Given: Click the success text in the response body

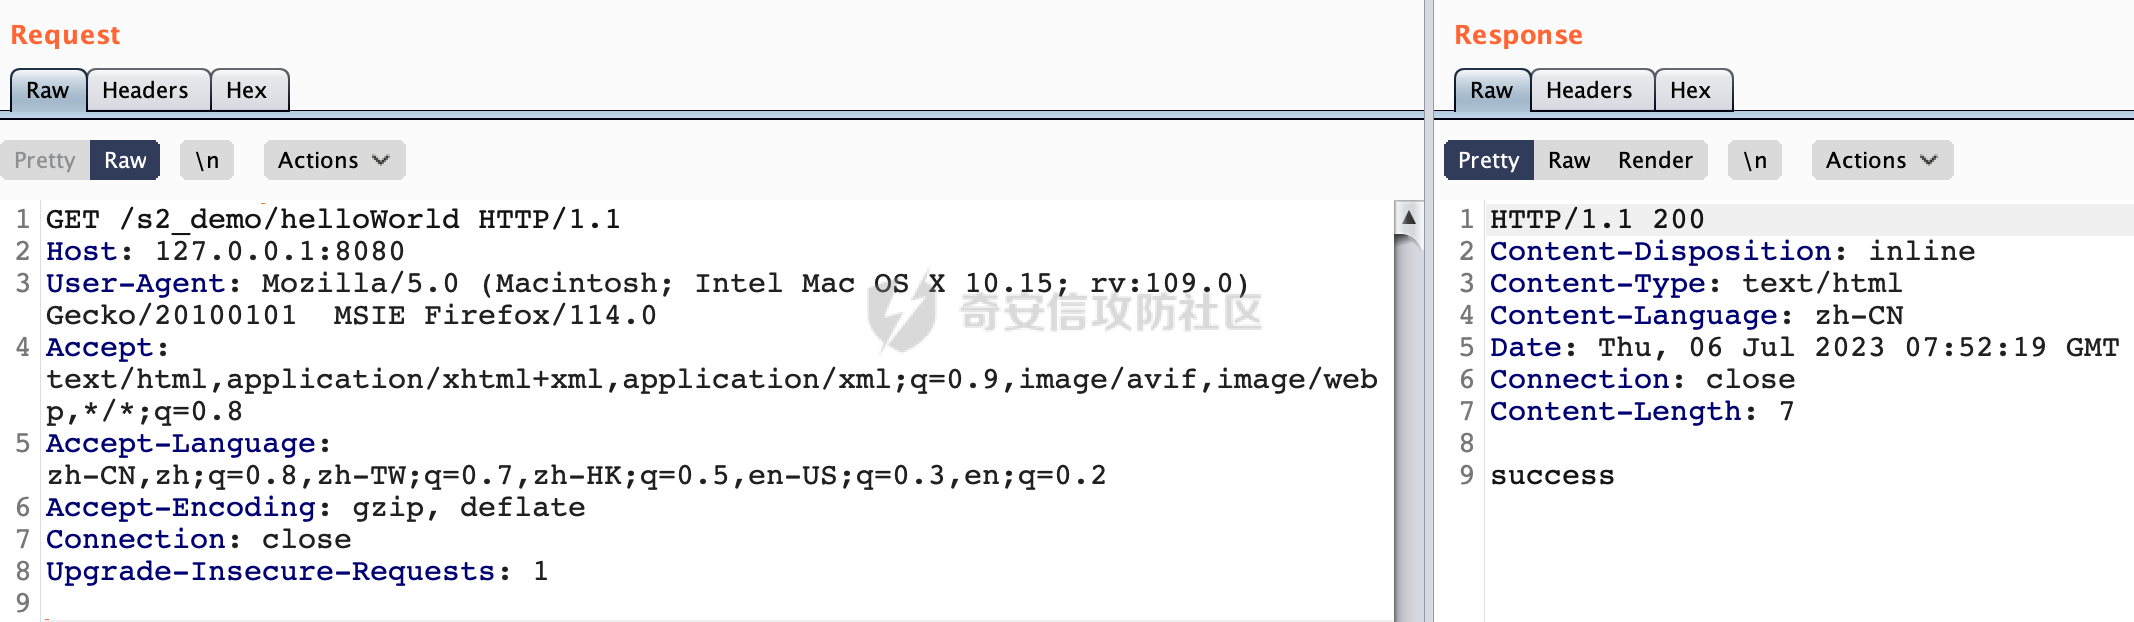Looking at the screenshot, I should 1552,475.
